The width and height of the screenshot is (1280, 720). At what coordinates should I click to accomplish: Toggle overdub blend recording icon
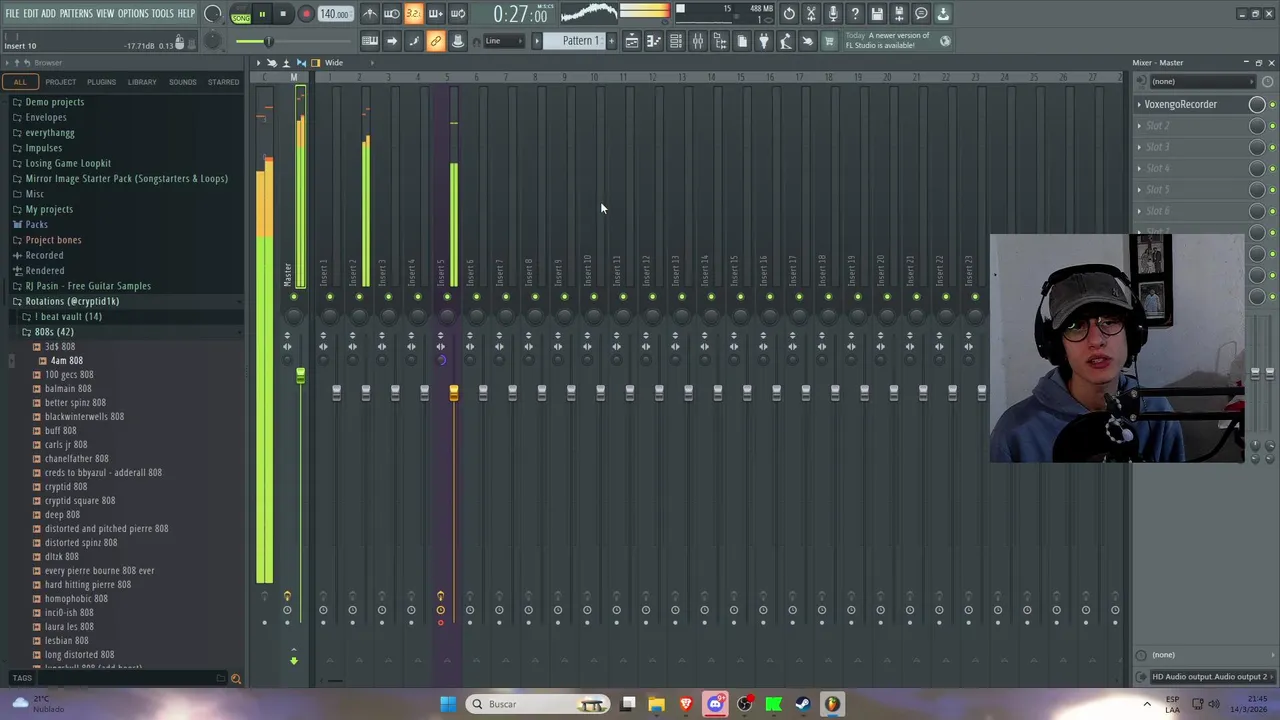435,14
